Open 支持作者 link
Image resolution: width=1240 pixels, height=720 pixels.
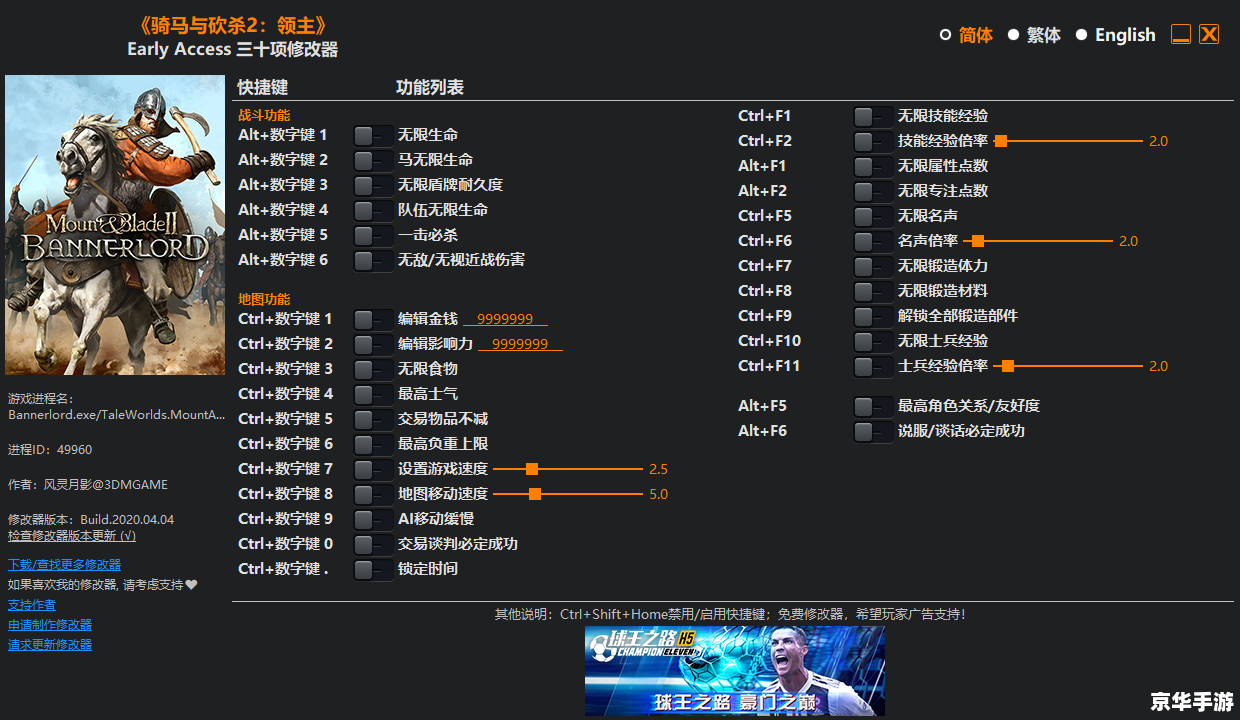[x=32, y=605]
